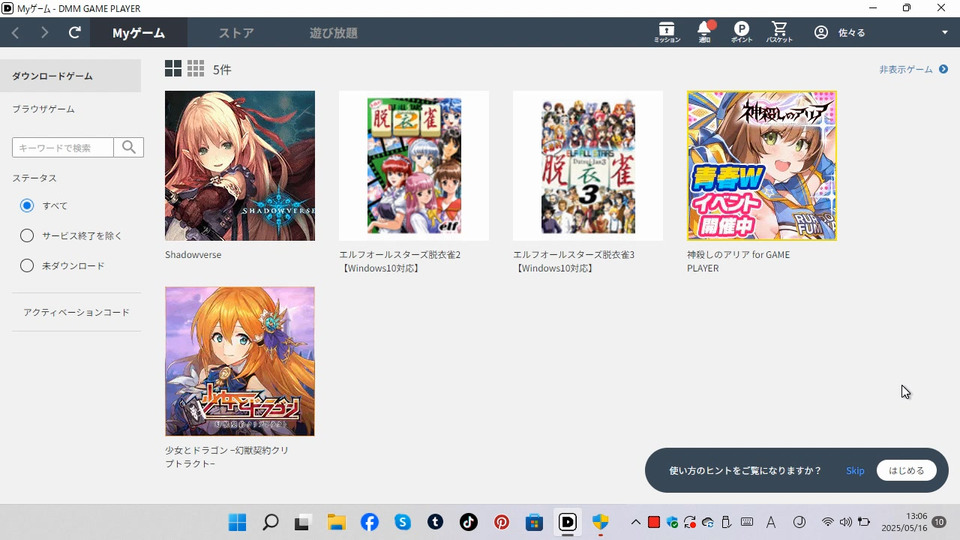Select ダウンロードゲーム in sidebar
Image resolution: width=960 pixels, height=540 pixels.
coord(70,76)
